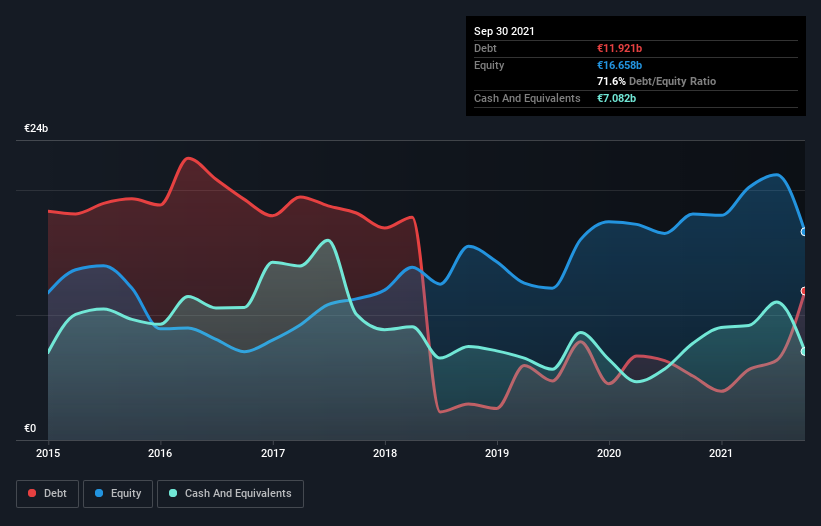Viewport: 821px width, 526px height.
Task: Click the teal Cash And Equivalents legend dot
Action: pyautogui.click(x=173, y=493)
